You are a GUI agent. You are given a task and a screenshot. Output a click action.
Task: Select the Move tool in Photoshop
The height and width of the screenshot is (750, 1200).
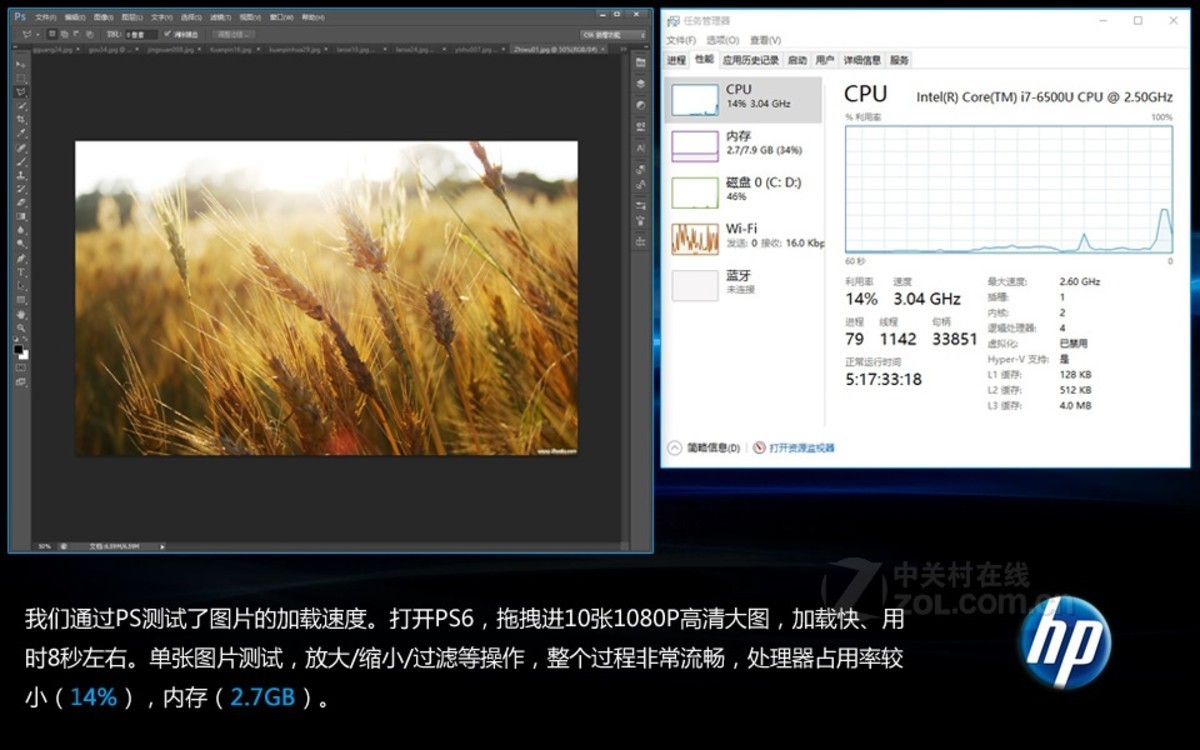pyautogui.click(x=21, y=64)
